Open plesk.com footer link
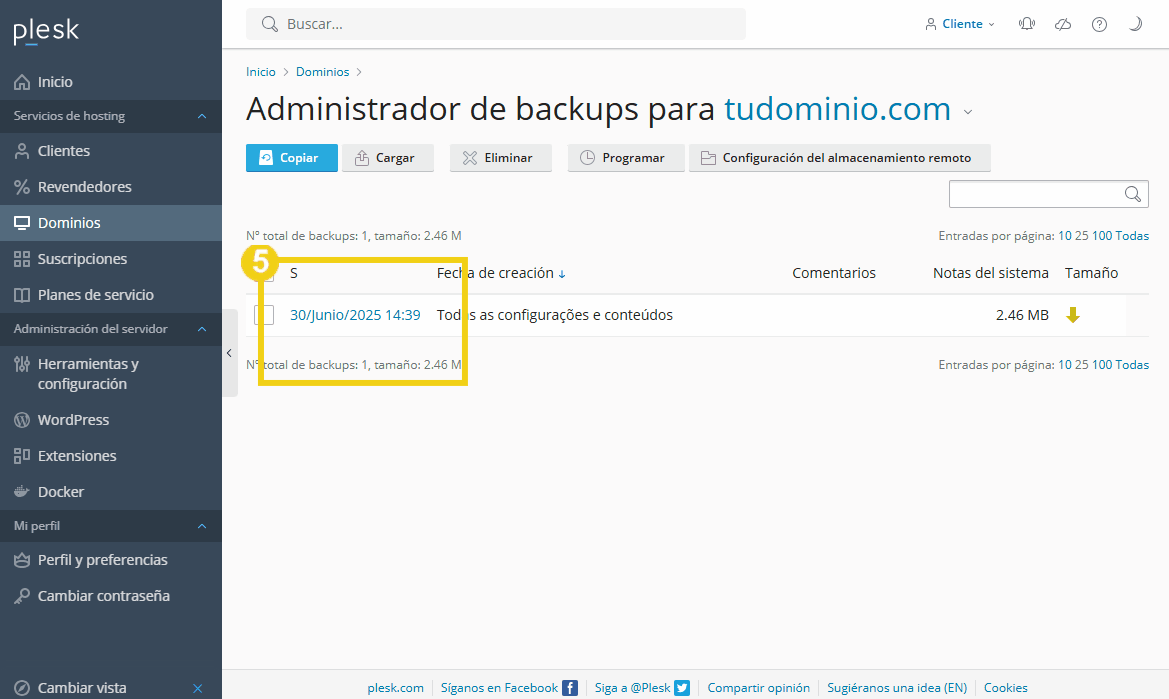The height and width of the screenshot is (699, 1169). (x=395, y=688)
